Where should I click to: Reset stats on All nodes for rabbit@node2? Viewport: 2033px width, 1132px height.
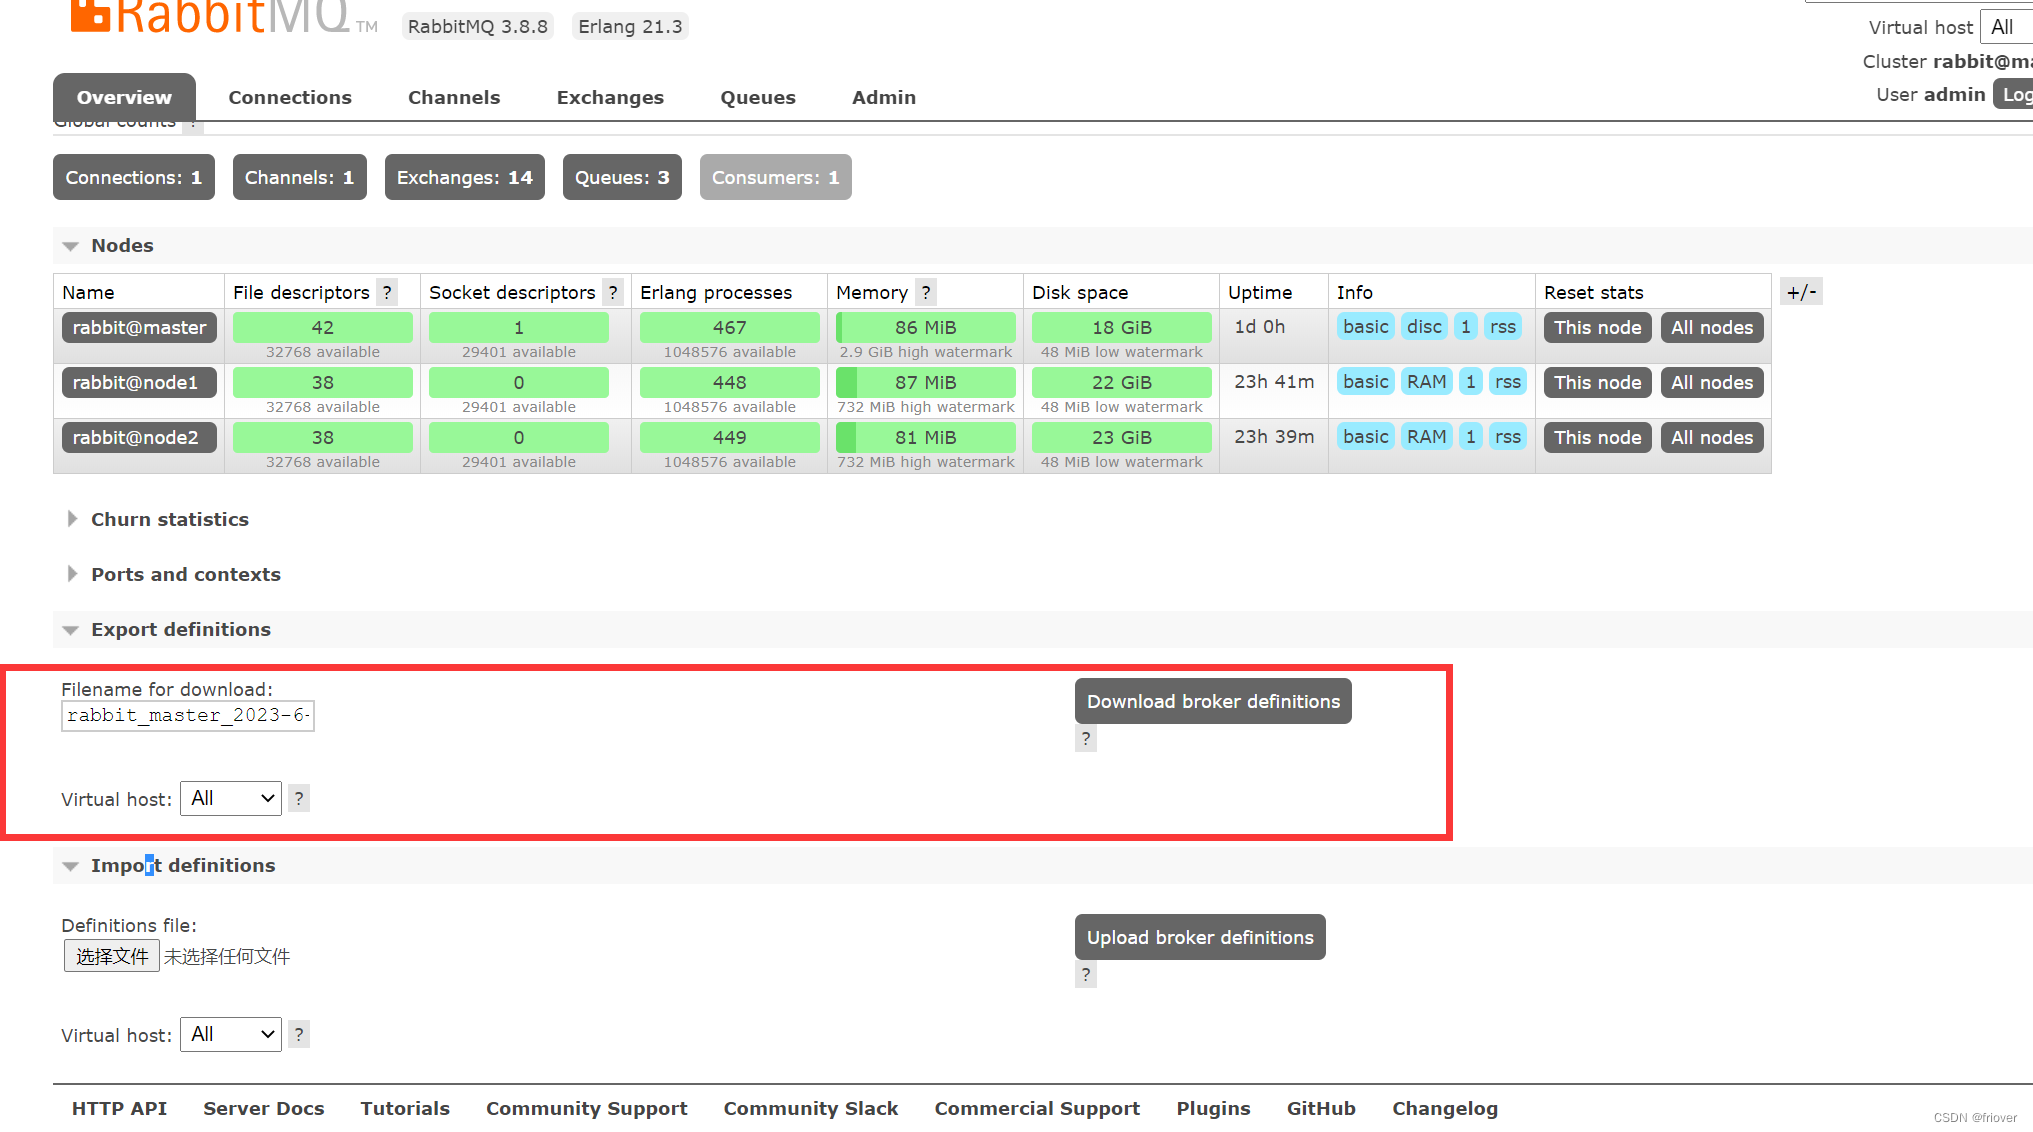pos(1712,437)
